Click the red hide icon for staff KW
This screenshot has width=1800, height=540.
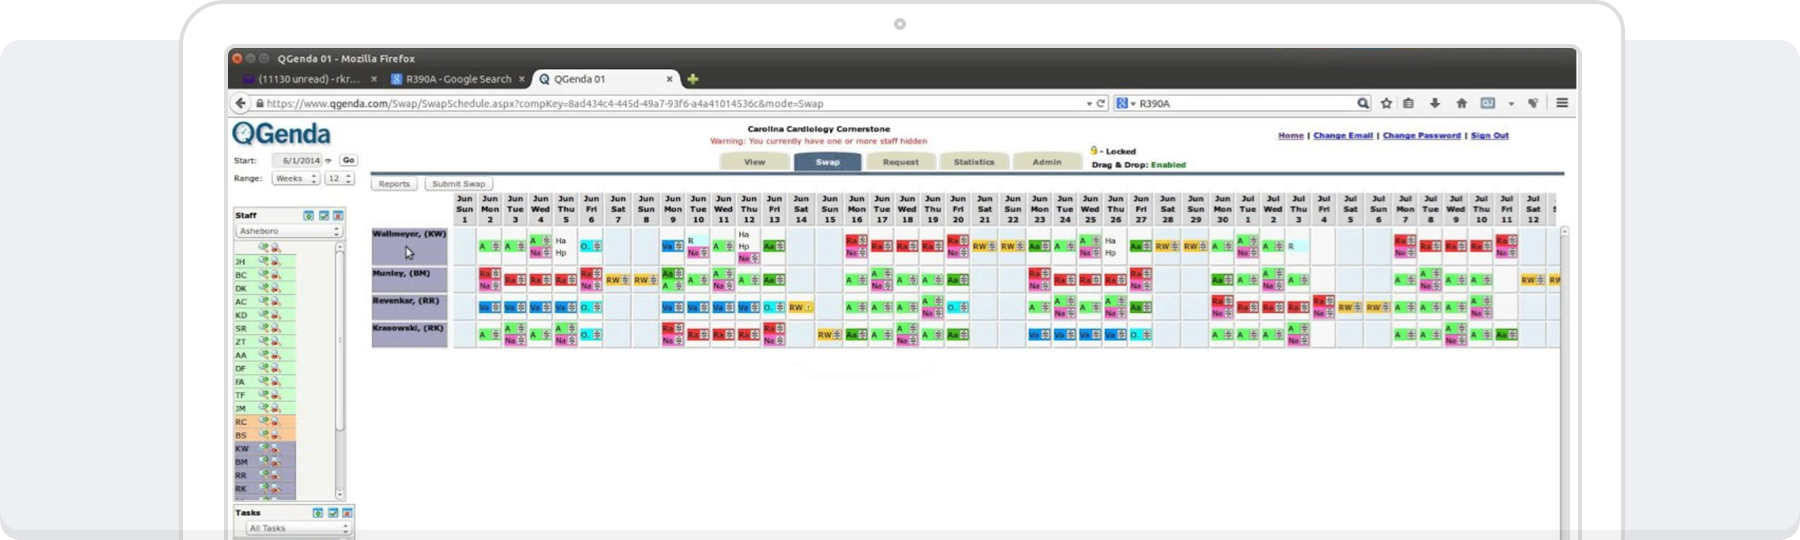click(x=275, y=449)
